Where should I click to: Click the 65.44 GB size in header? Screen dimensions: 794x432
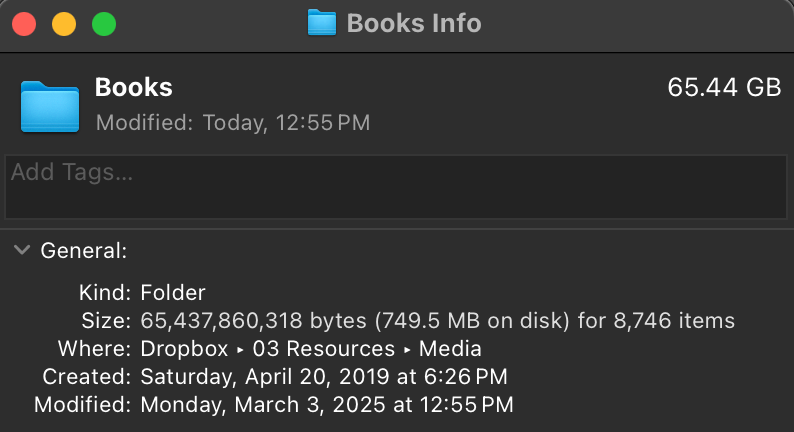coord(723,88)
